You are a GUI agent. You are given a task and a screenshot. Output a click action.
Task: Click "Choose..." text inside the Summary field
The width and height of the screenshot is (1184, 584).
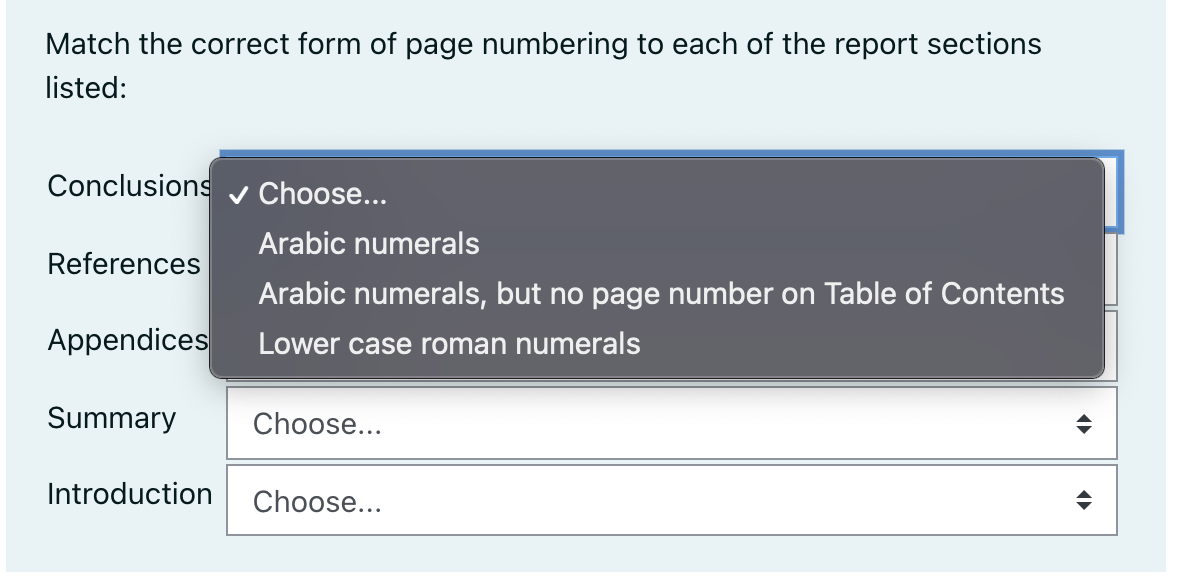(x=317, y=425)
